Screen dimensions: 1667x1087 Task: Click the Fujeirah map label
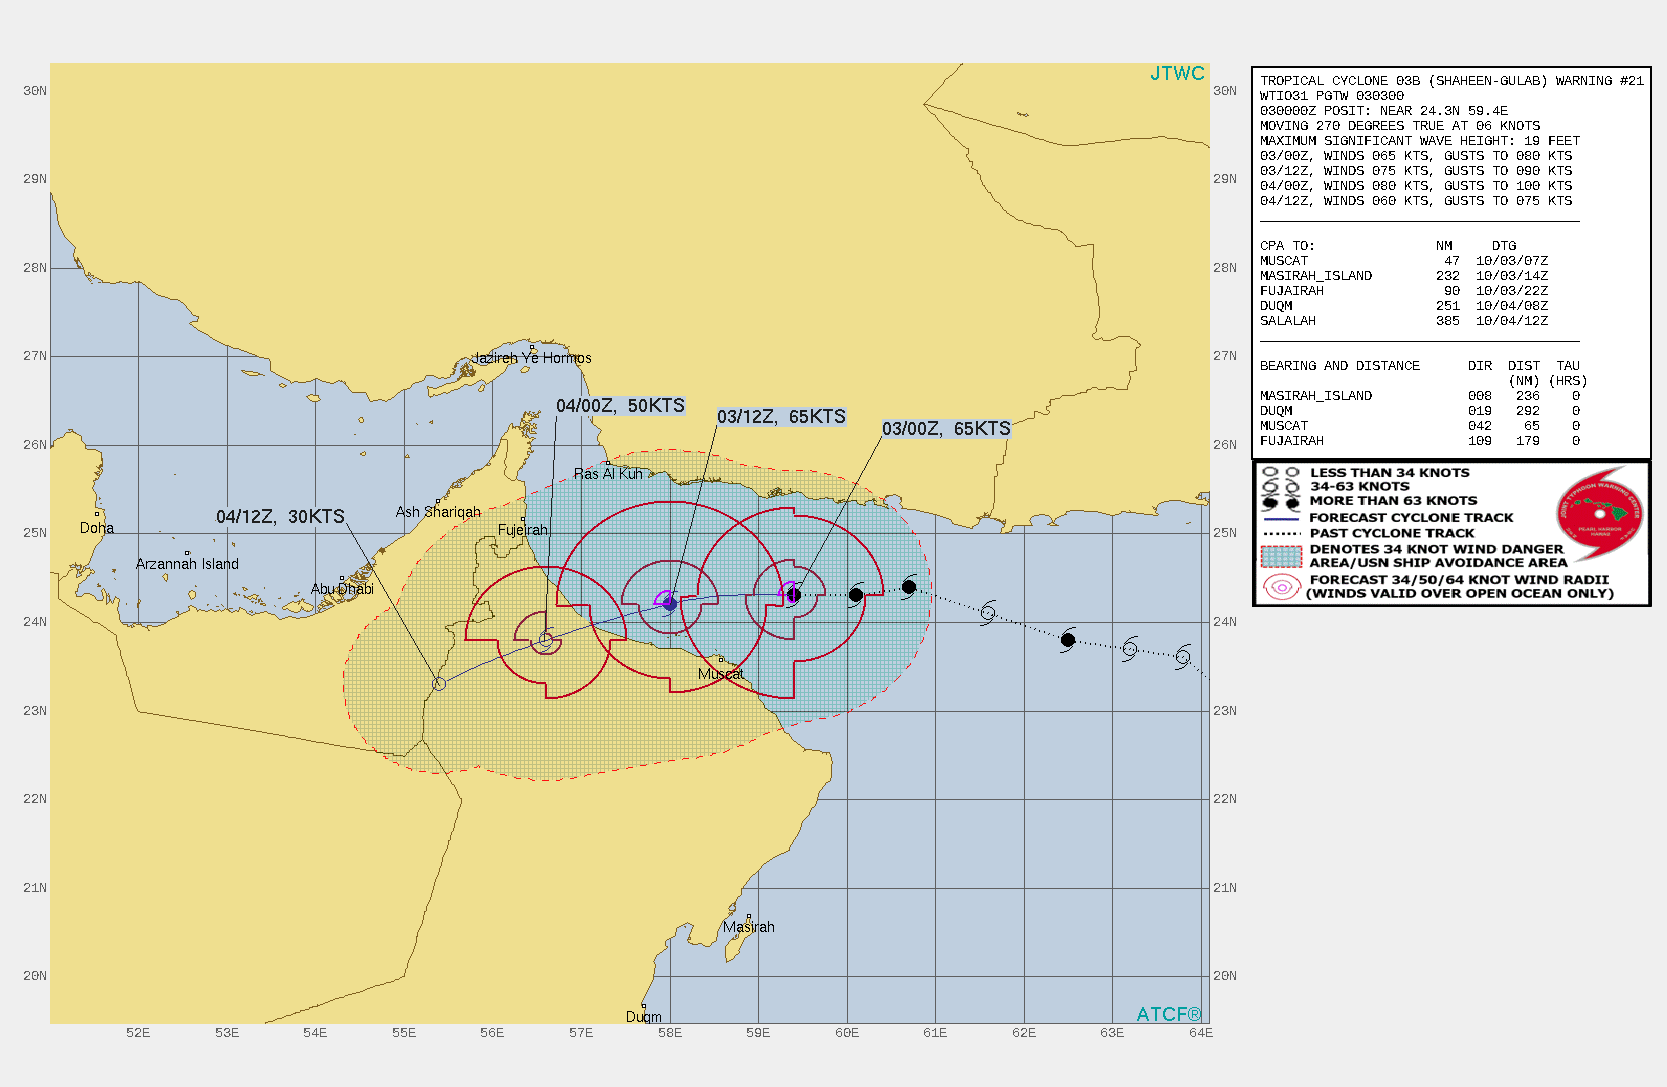point(523,530)
